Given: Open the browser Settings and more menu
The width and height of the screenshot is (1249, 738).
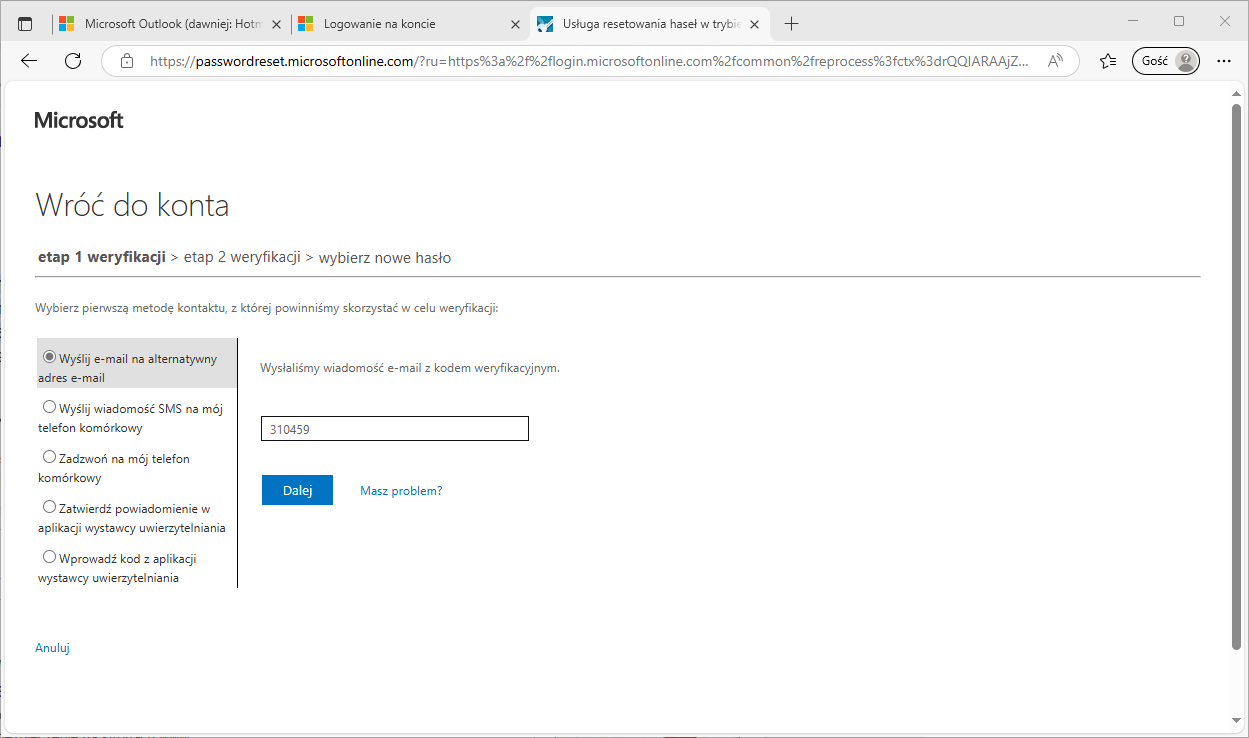Looking at the screenshot, I should [1224, 61].
